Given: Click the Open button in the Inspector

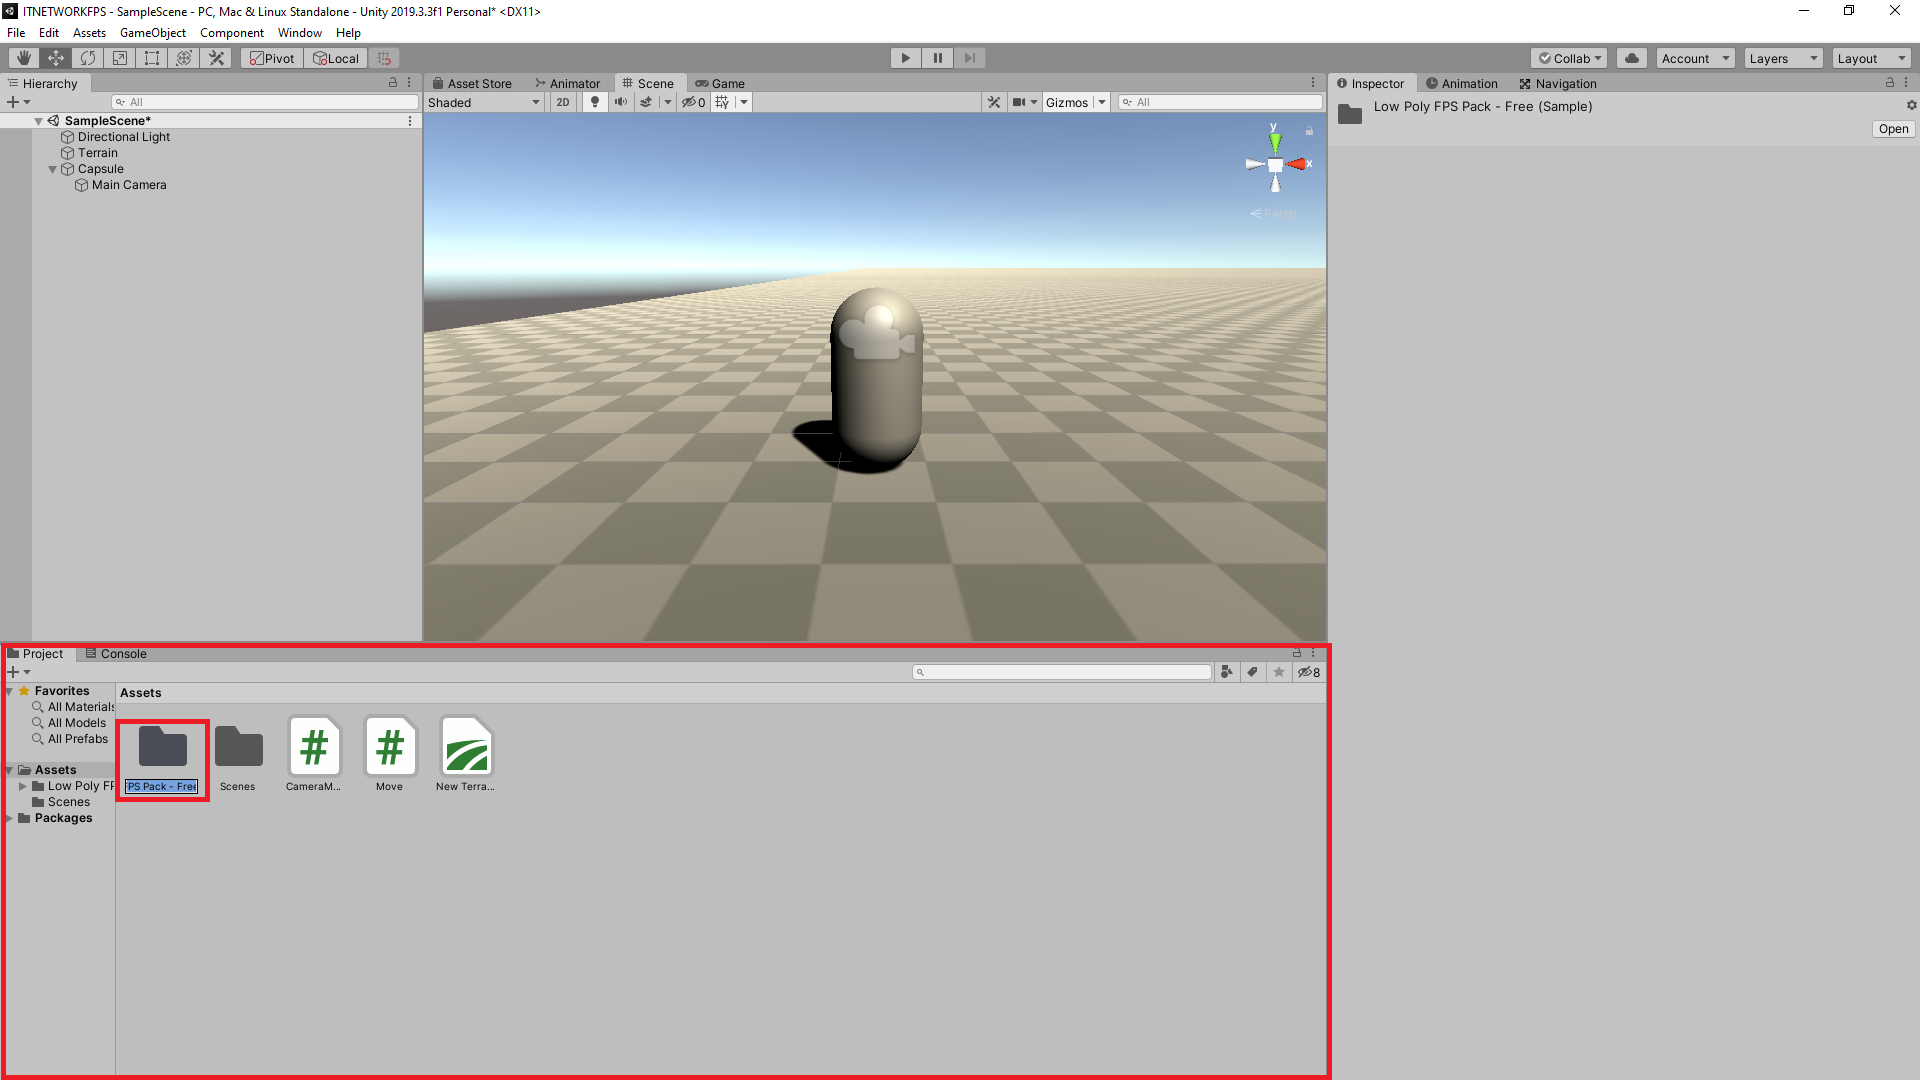Looking at the screenshot, I should (x=1892, y=128).
